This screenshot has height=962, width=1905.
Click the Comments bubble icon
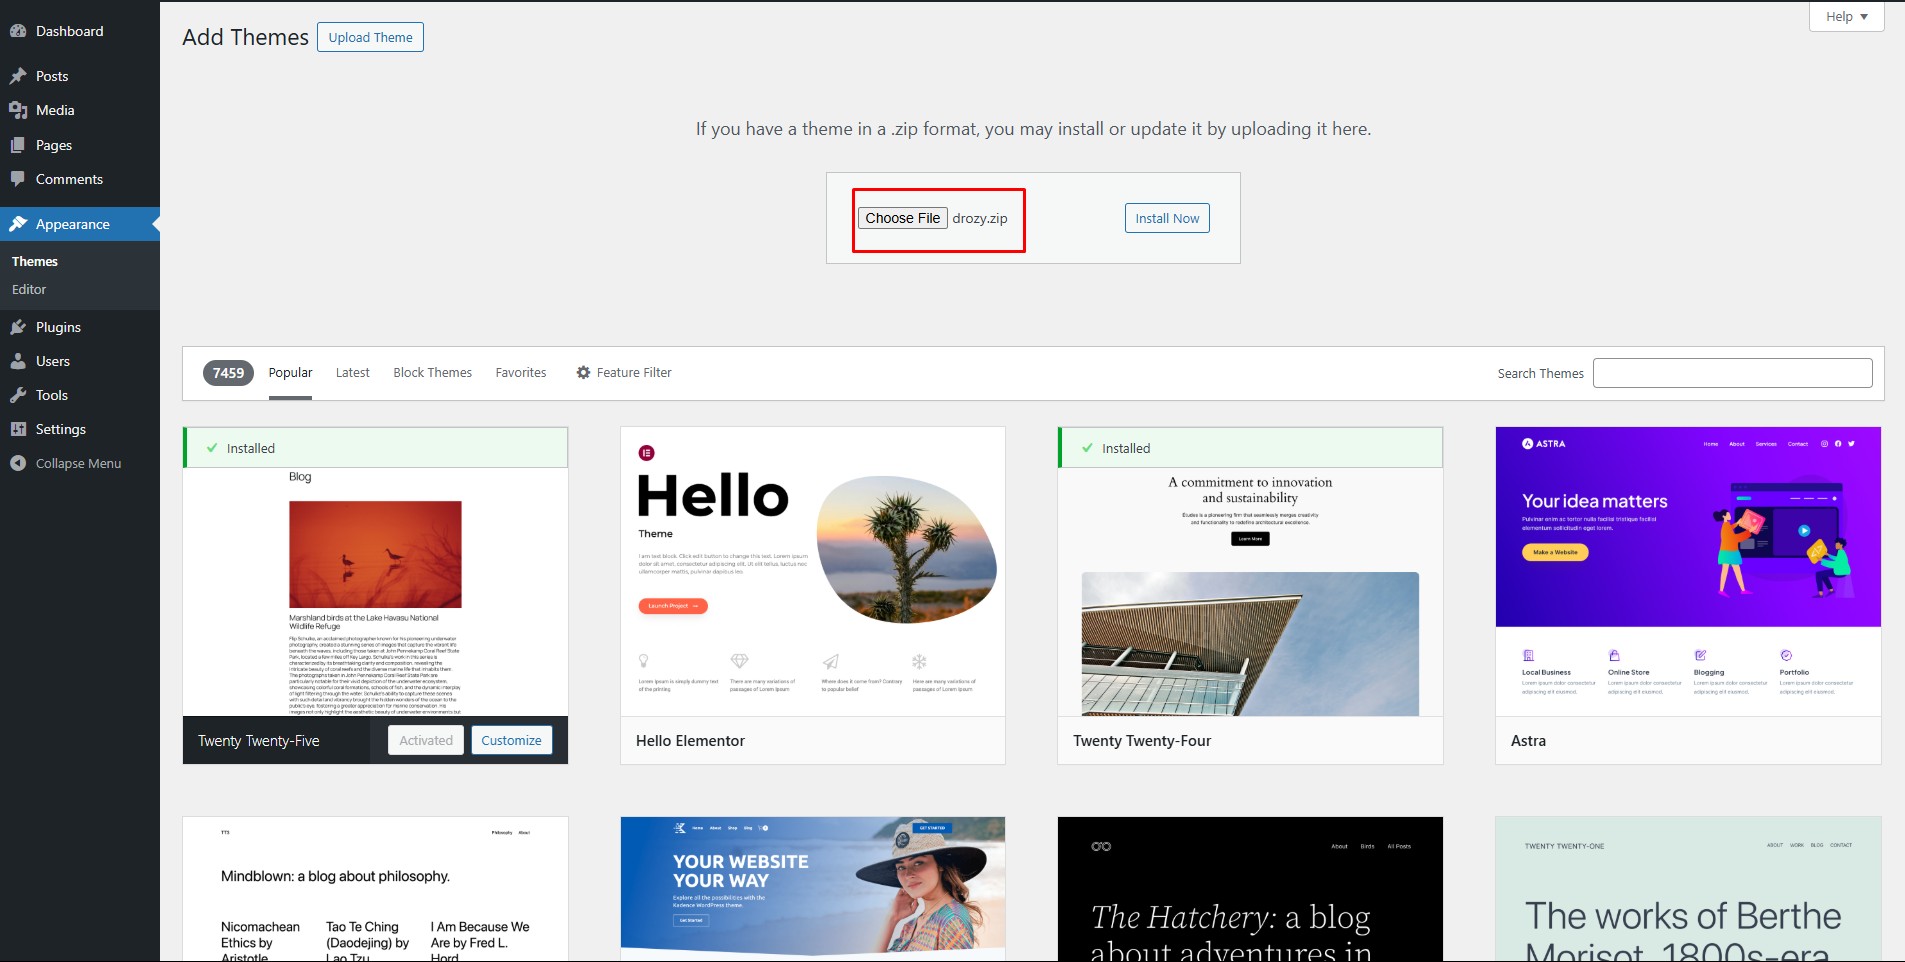(18, 179)
